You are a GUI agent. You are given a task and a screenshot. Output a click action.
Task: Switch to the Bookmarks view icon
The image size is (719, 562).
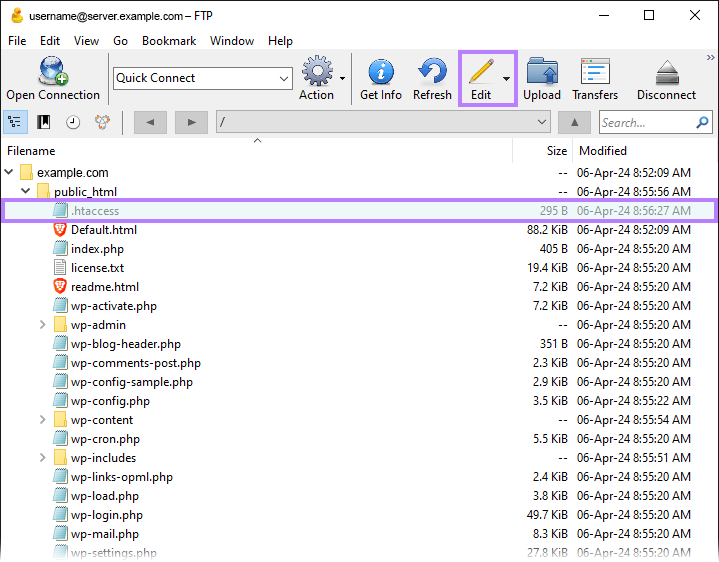click(44, 122)
